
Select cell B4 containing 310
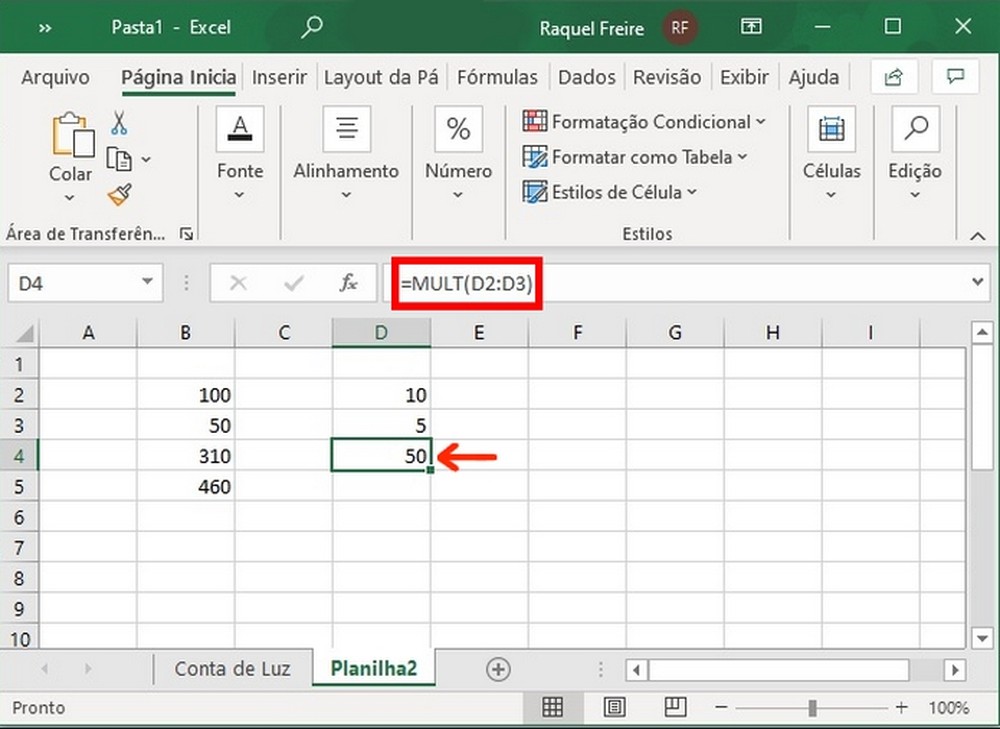point(186,456)
